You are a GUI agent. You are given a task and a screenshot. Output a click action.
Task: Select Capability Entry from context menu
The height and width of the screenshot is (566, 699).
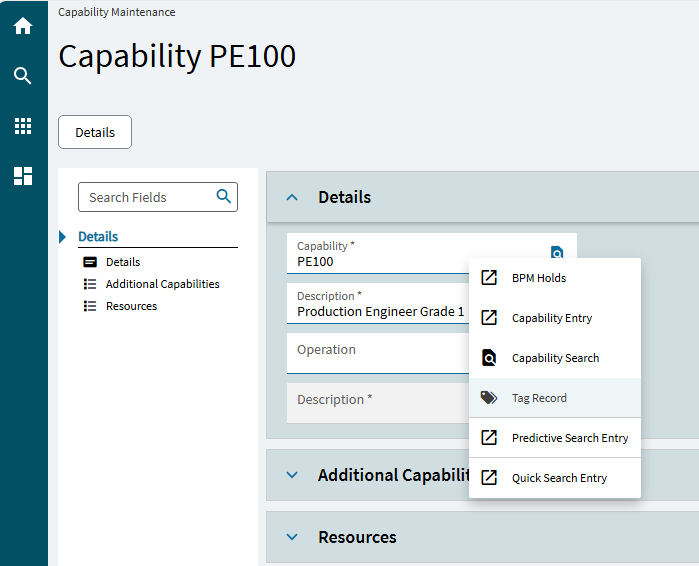click(552, 318)
